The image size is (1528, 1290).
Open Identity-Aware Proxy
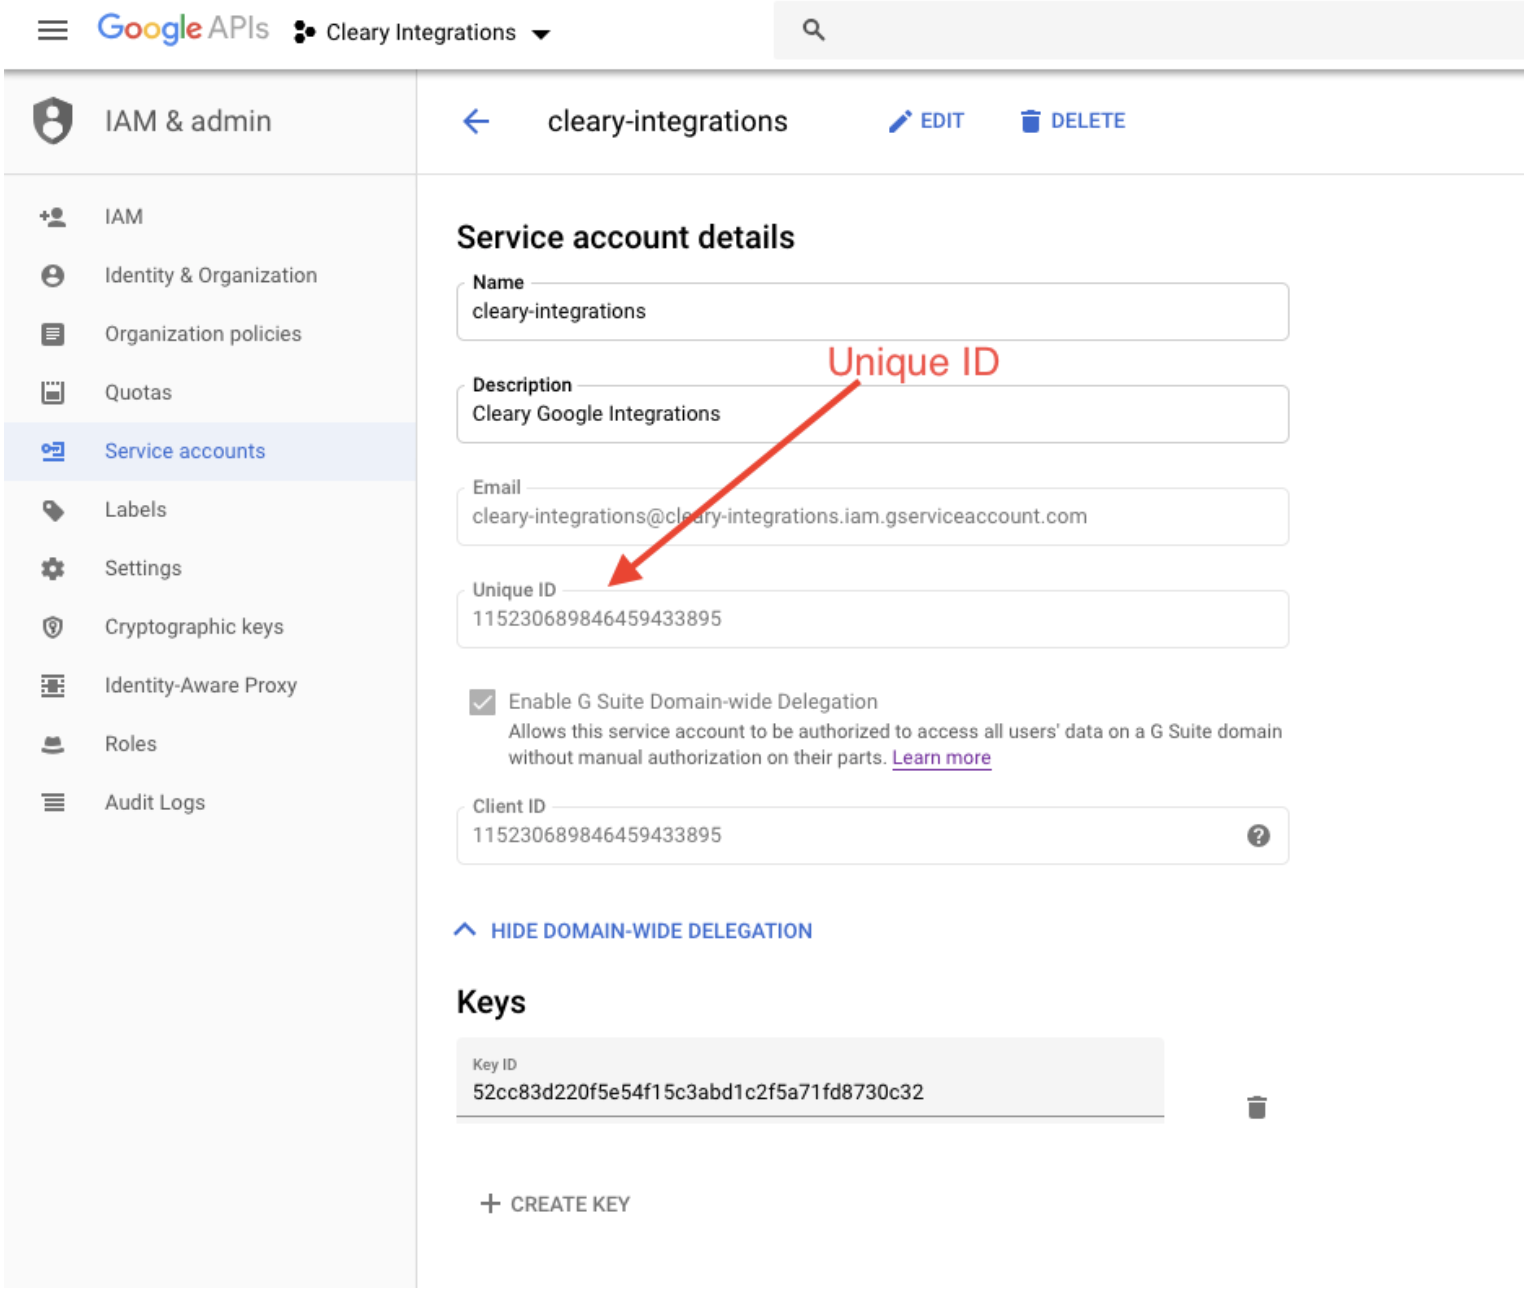pos(201,686)
